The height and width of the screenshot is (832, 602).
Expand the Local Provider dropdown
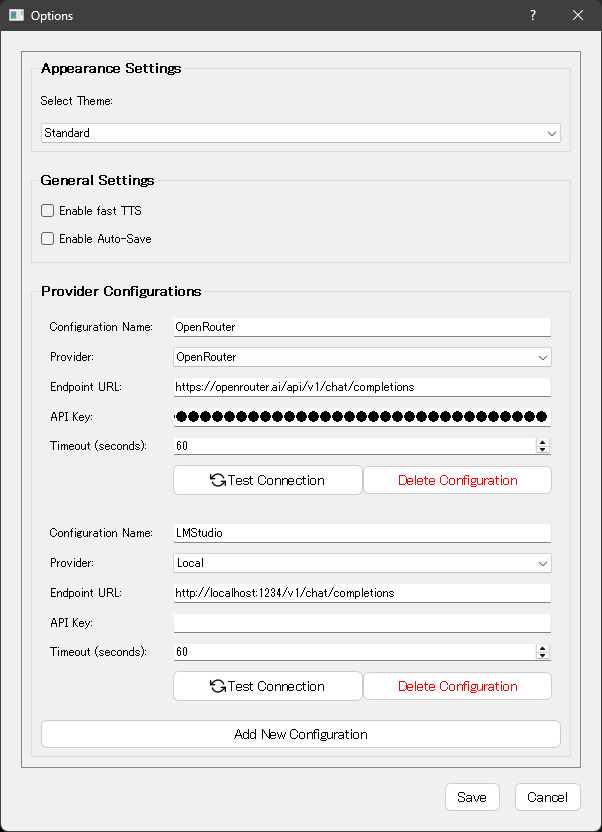tap(362, 563)
